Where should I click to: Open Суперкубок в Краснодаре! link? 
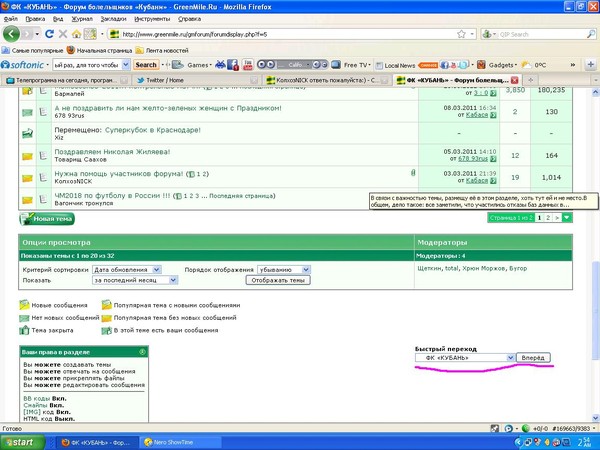(x=153, y=130)
